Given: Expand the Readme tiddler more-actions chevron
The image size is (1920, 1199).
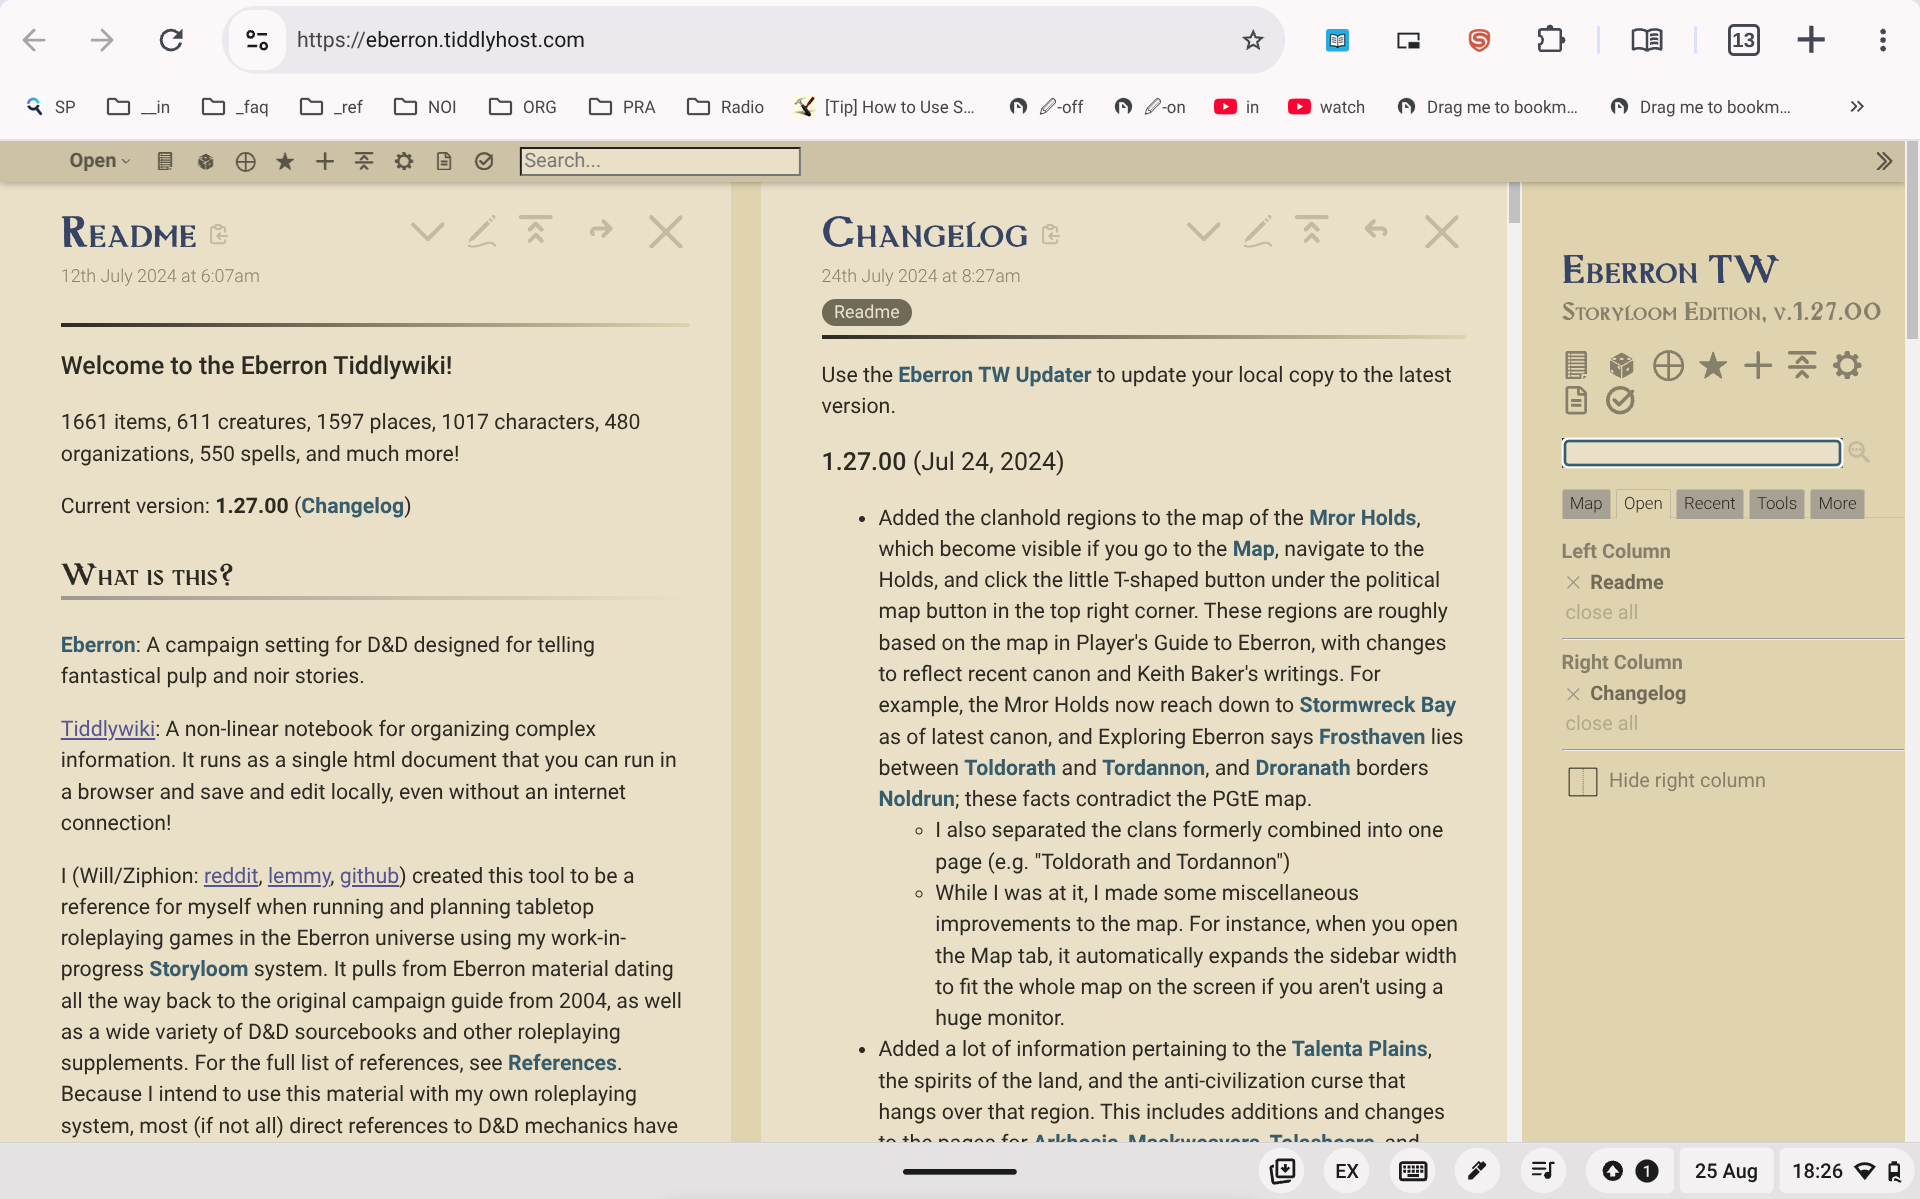Looking at the screenshot, I should click(x=427, y=232).
